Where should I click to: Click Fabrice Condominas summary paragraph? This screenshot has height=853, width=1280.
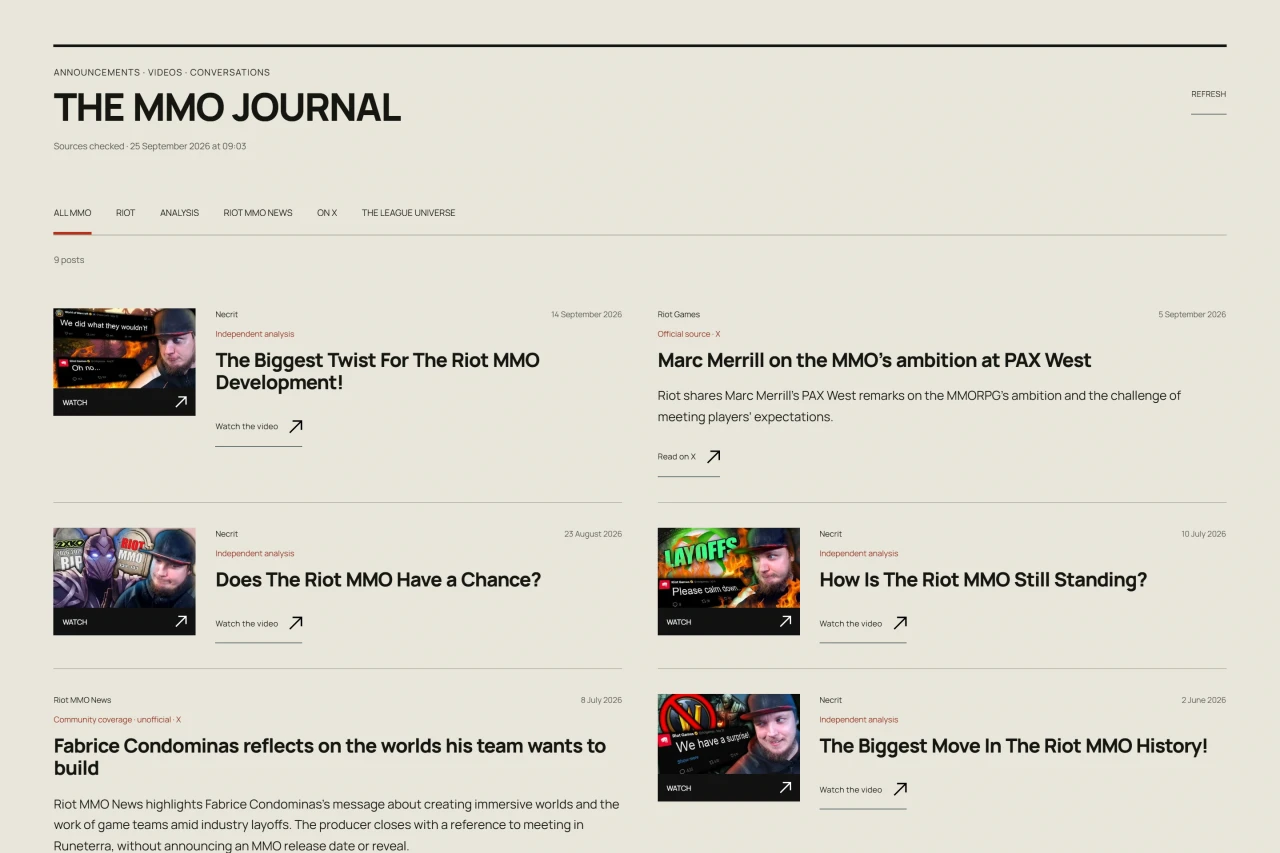(337, 825)
